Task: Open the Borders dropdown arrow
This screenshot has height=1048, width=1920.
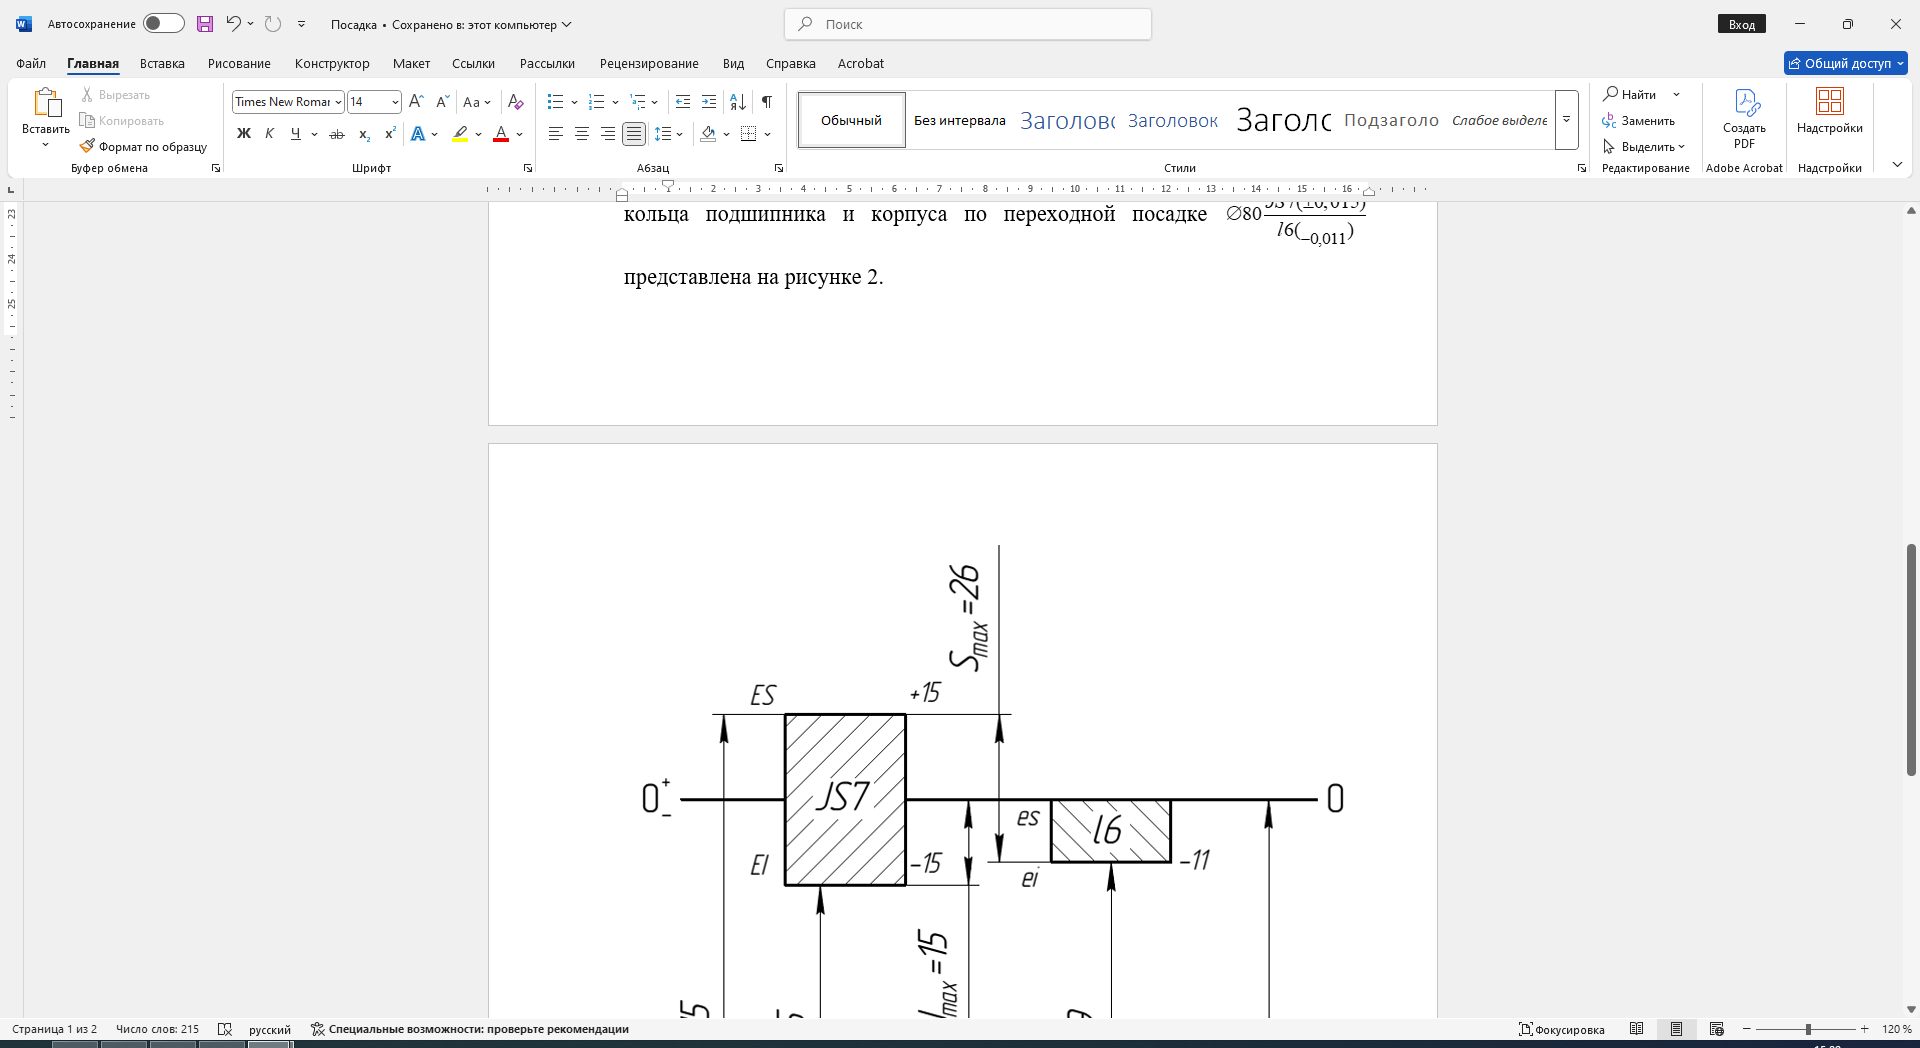Action: 768,134
